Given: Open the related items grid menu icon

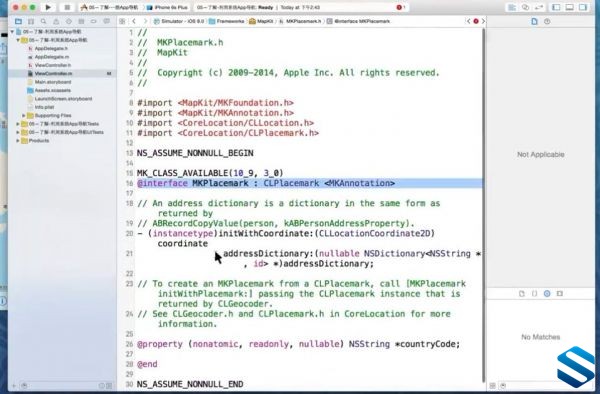Looking at the screenshot, I should [x=122, y=21].
